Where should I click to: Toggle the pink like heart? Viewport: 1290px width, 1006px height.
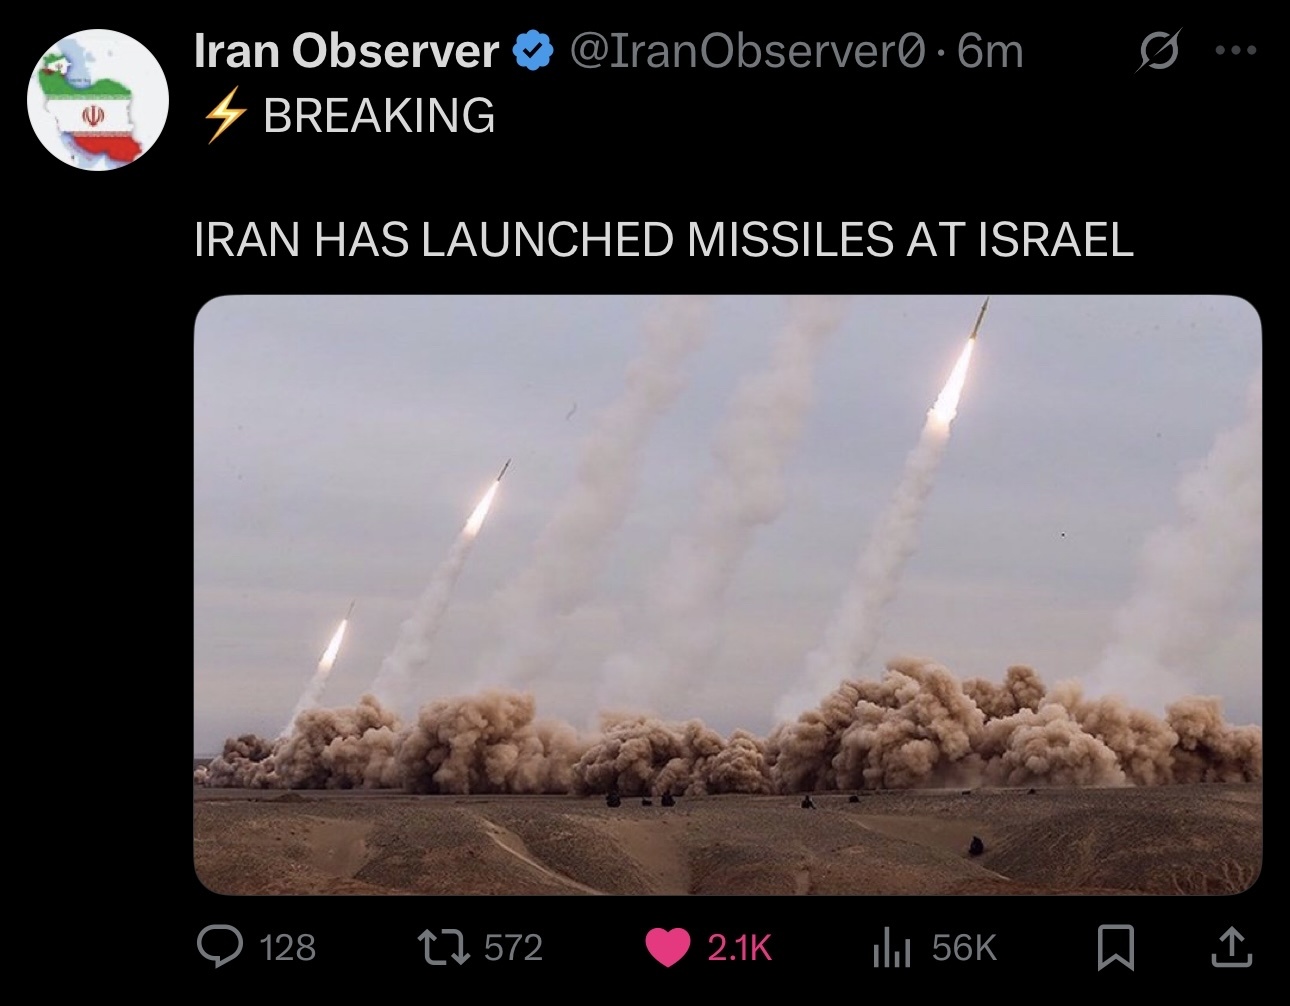[x=668, y=947]
